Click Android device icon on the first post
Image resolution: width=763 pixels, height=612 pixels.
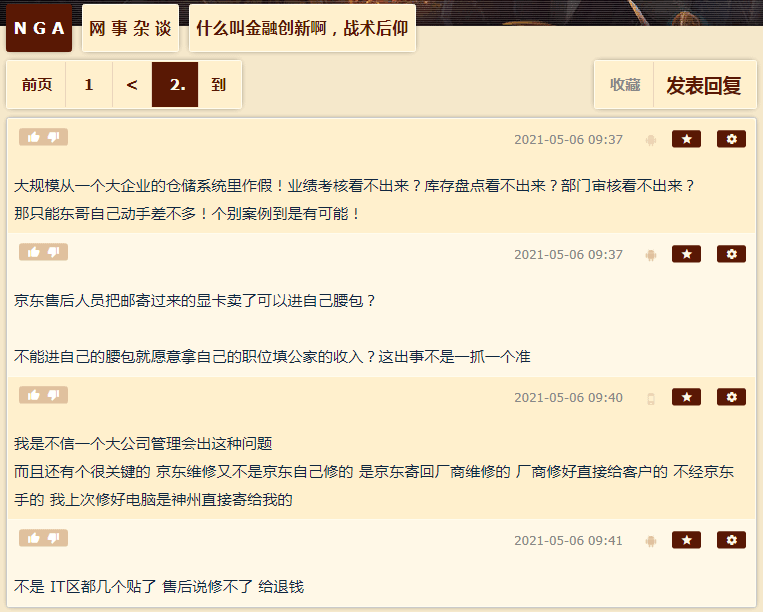pyautogui.click(x=651, y=141)
